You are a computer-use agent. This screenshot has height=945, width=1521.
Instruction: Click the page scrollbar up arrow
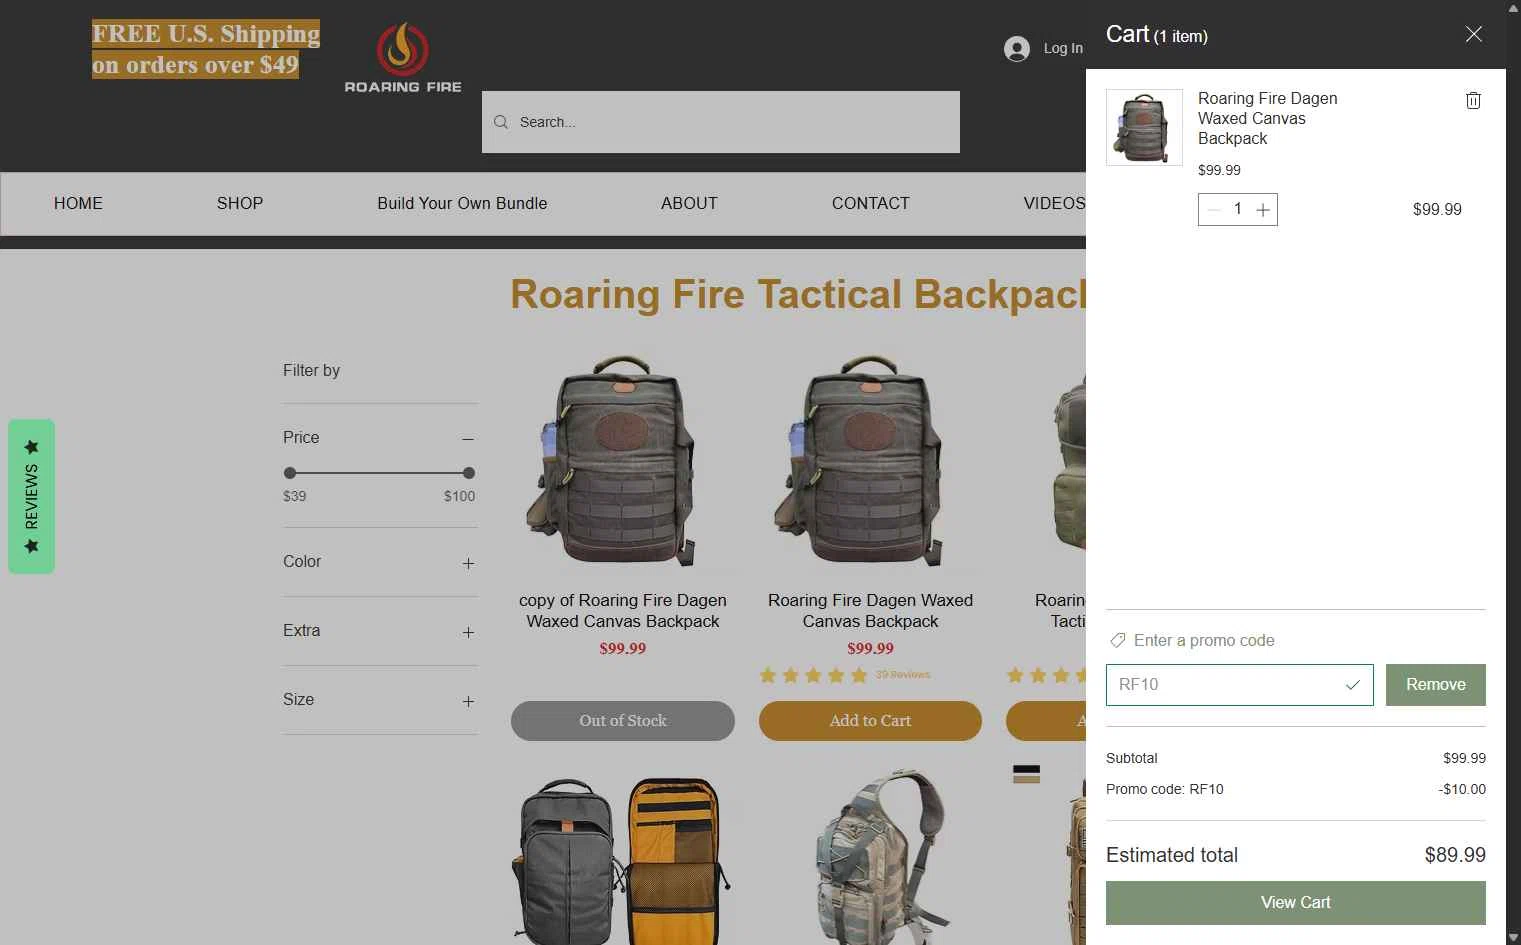[1513, 8]
